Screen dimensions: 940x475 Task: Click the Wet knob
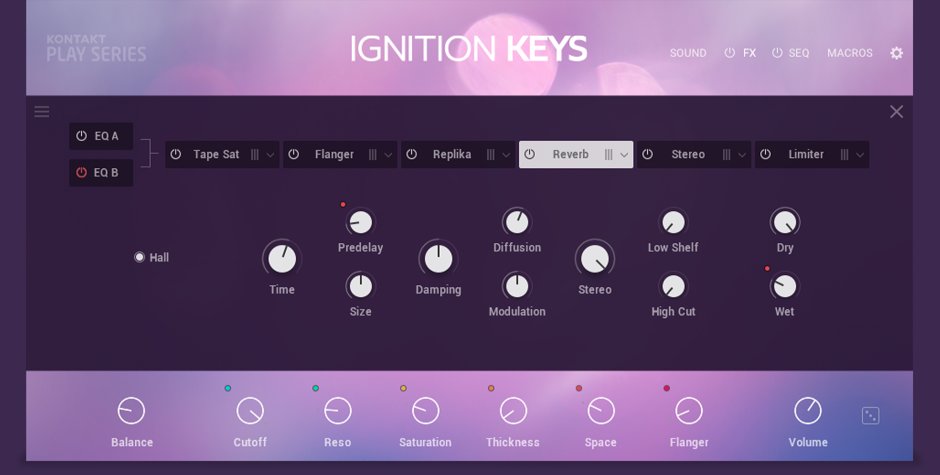[x=785, y=286]
